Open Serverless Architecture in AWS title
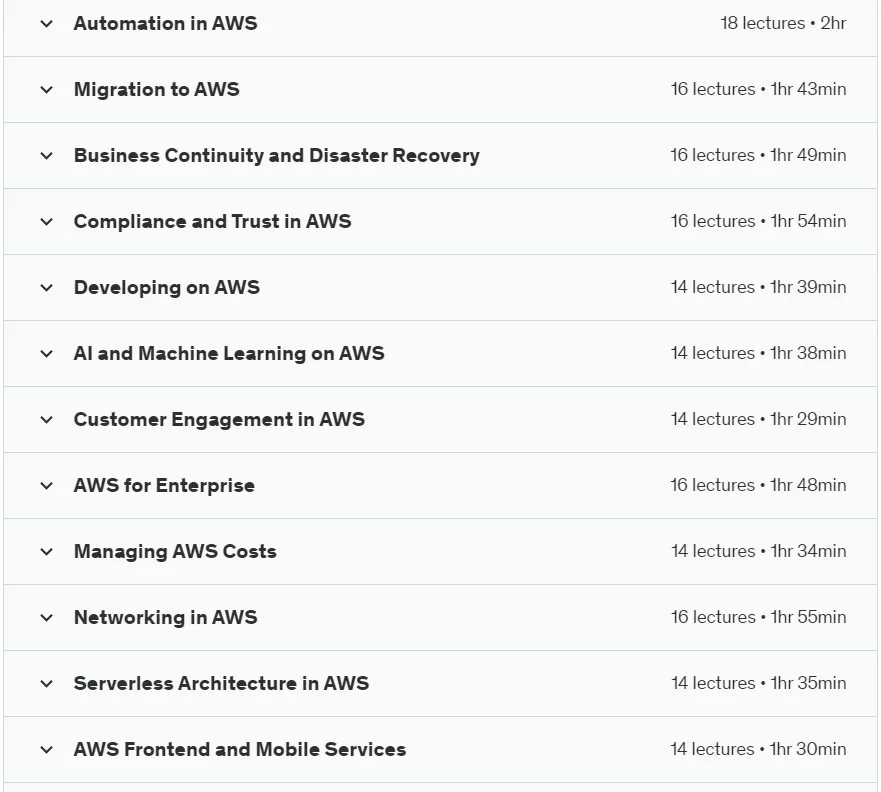Screen dimensions: 881x792 click(x=221, y=684)
